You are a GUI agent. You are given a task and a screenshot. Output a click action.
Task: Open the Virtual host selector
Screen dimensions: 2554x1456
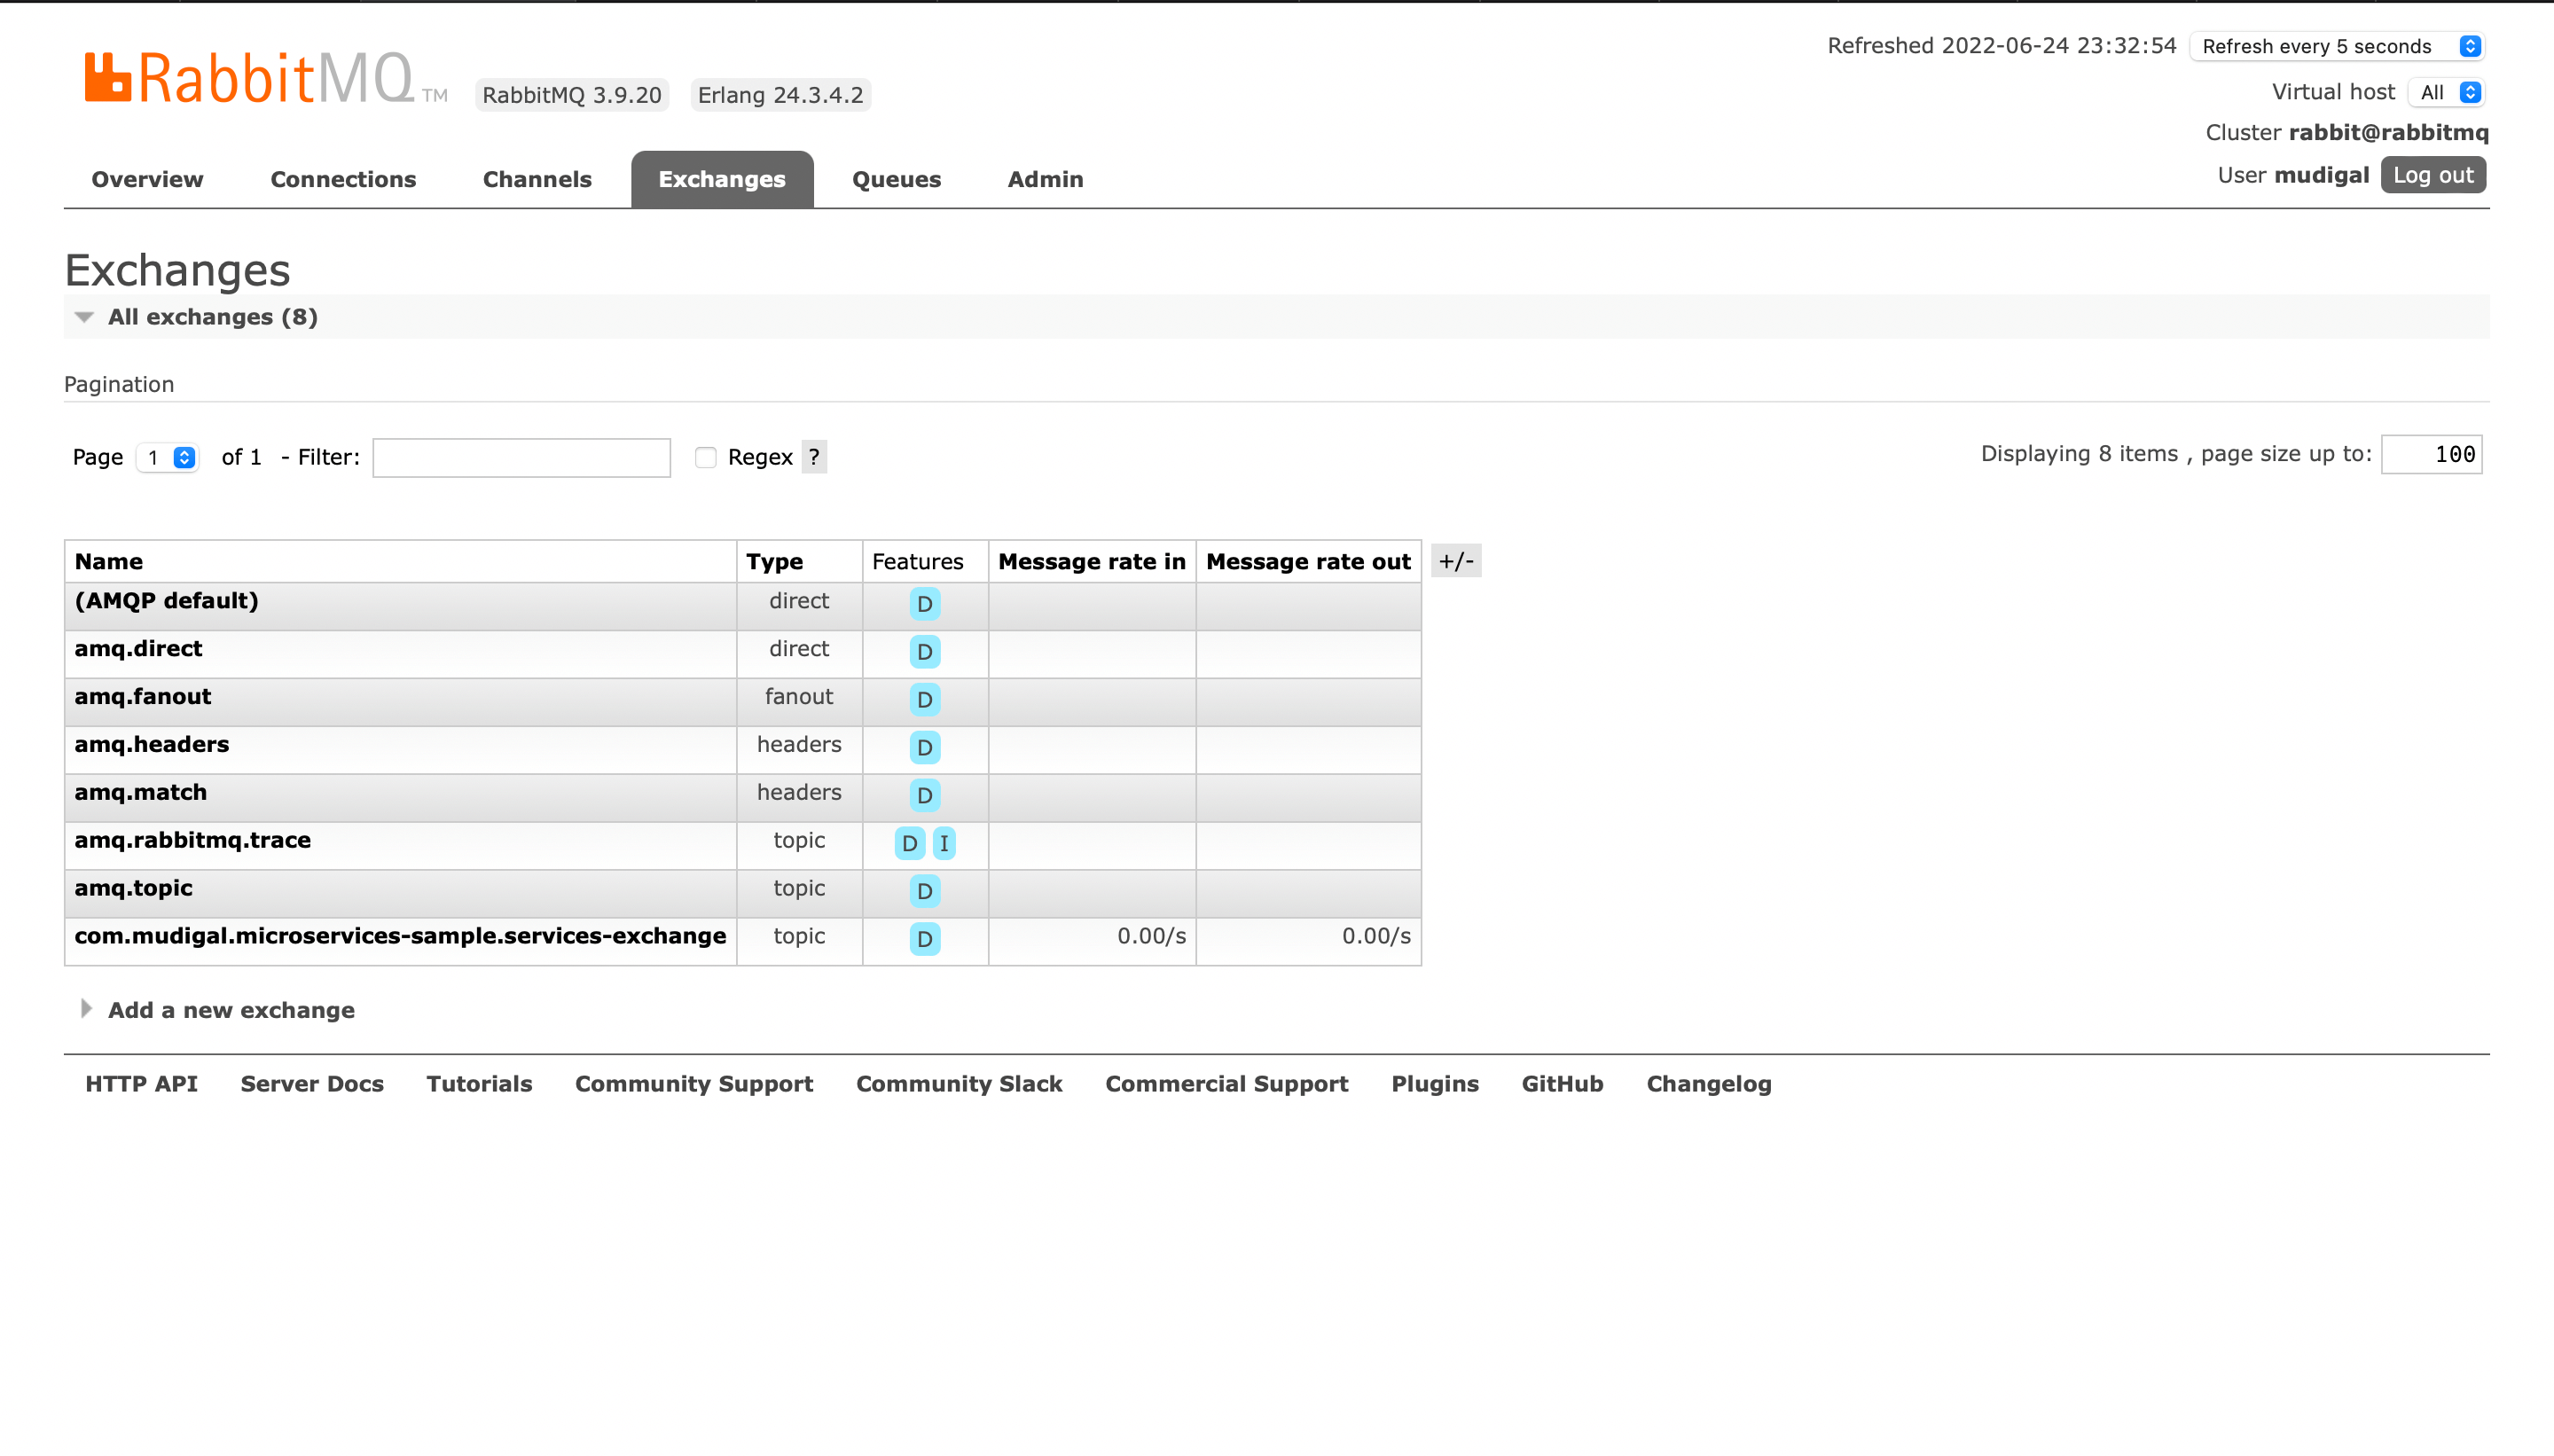pyautogui.click(x=2446, y=92)
